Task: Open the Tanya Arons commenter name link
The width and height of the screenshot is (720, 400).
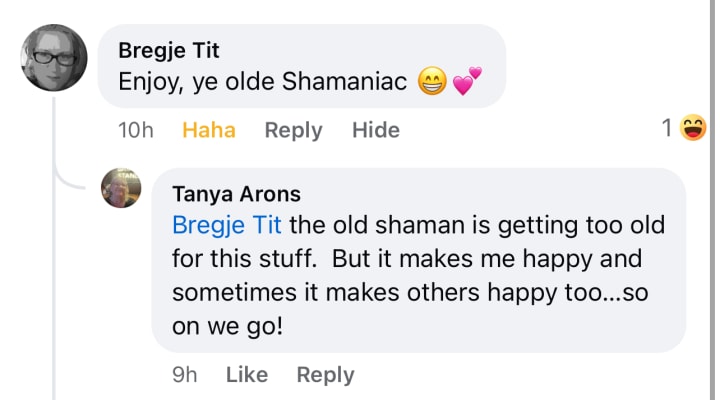Action: pyautogui.click(x=236, y=194)
